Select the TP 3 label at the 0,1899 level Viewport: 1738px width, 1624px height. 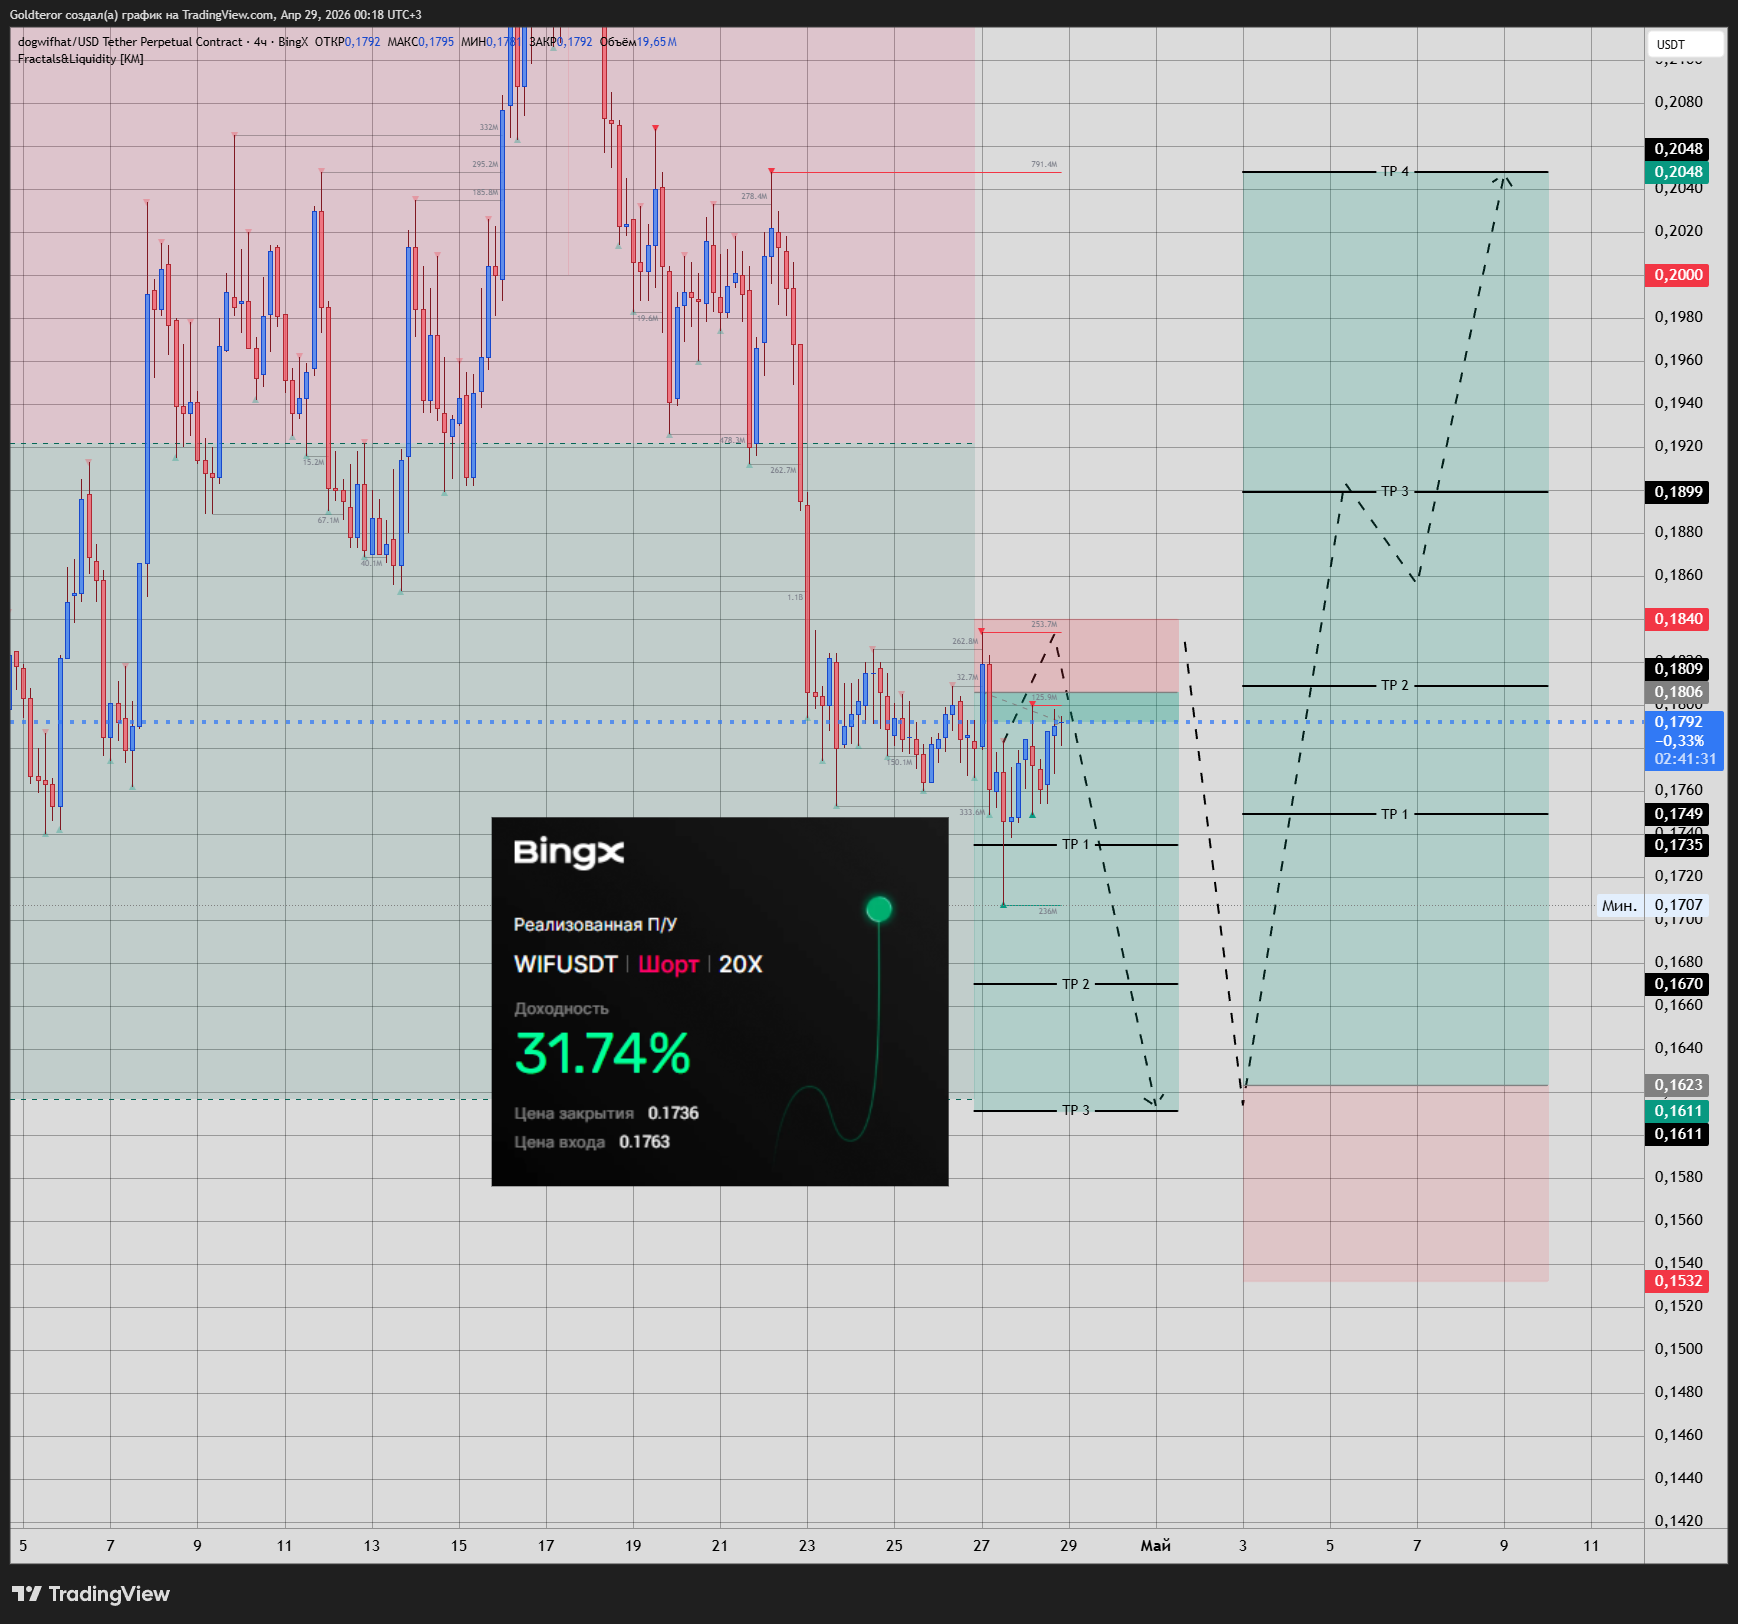[1395, 492]
